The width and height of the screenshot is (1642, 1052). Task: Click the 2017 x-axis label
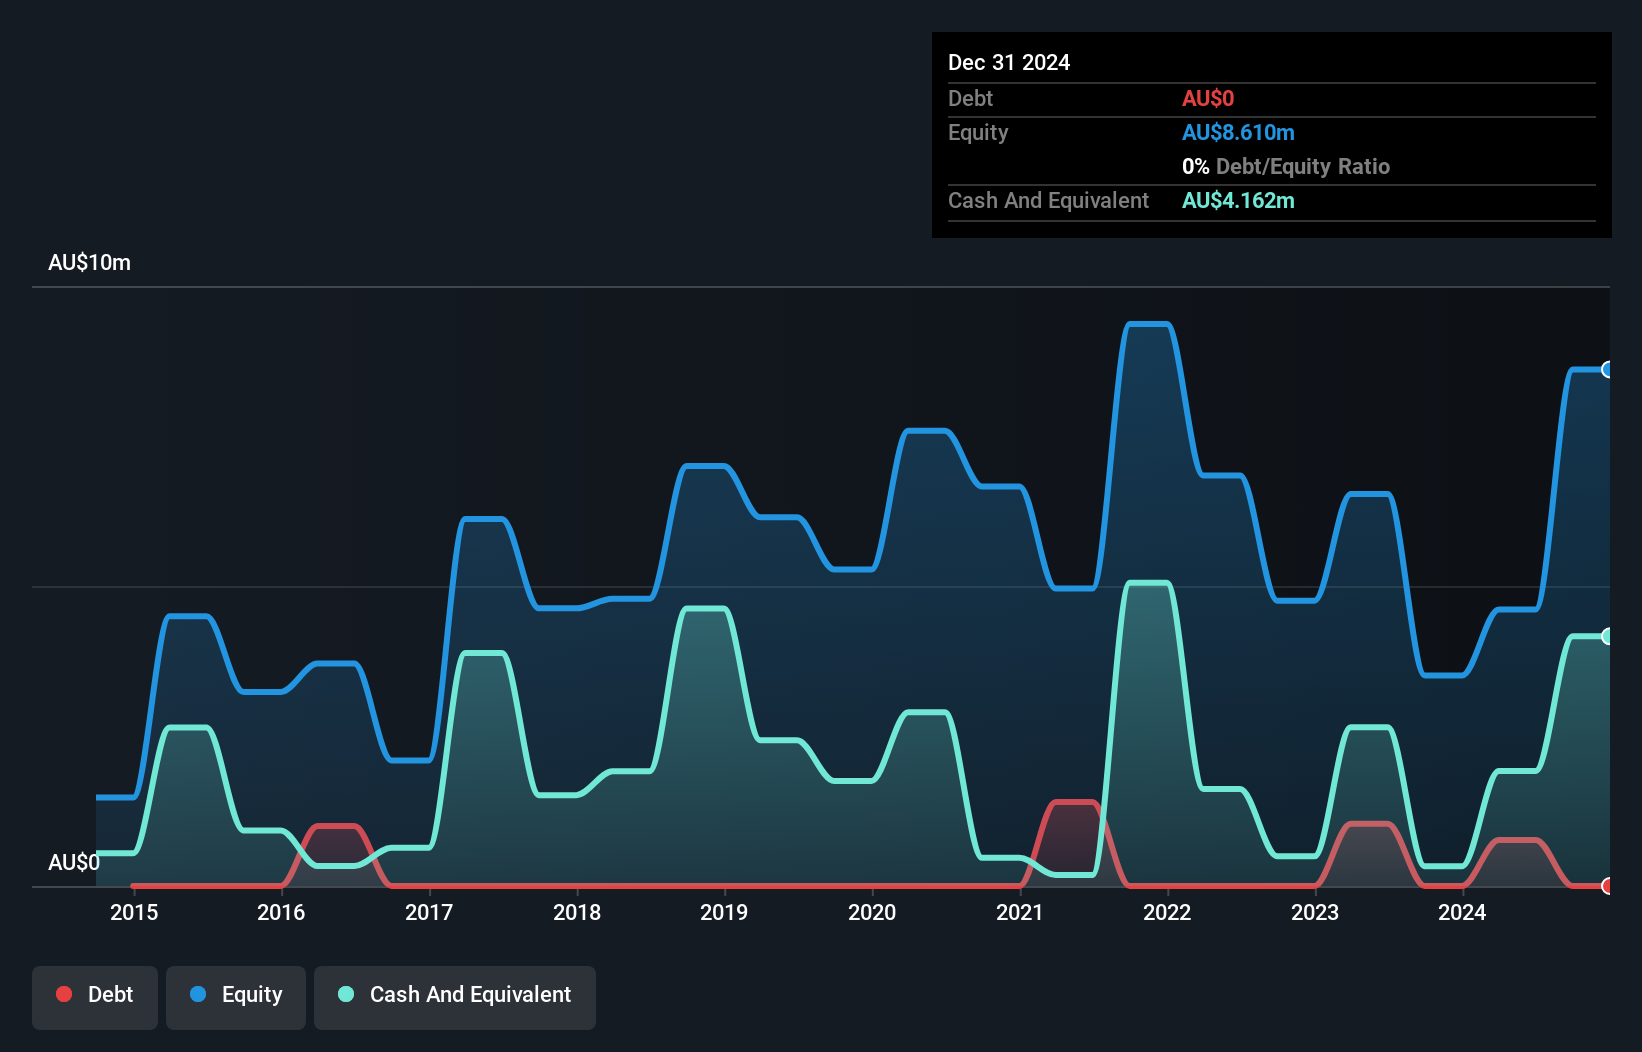(x=429, y=912)
